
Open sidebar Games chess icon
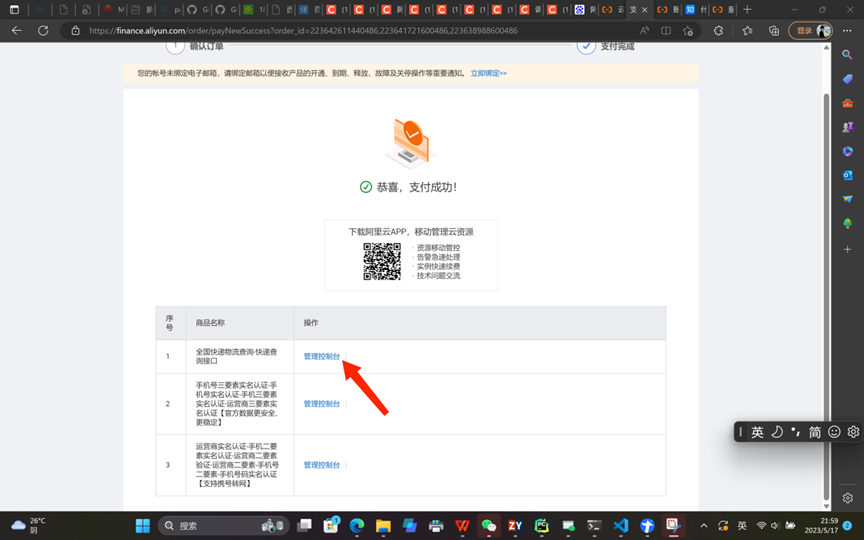click(x=847, y=127)
